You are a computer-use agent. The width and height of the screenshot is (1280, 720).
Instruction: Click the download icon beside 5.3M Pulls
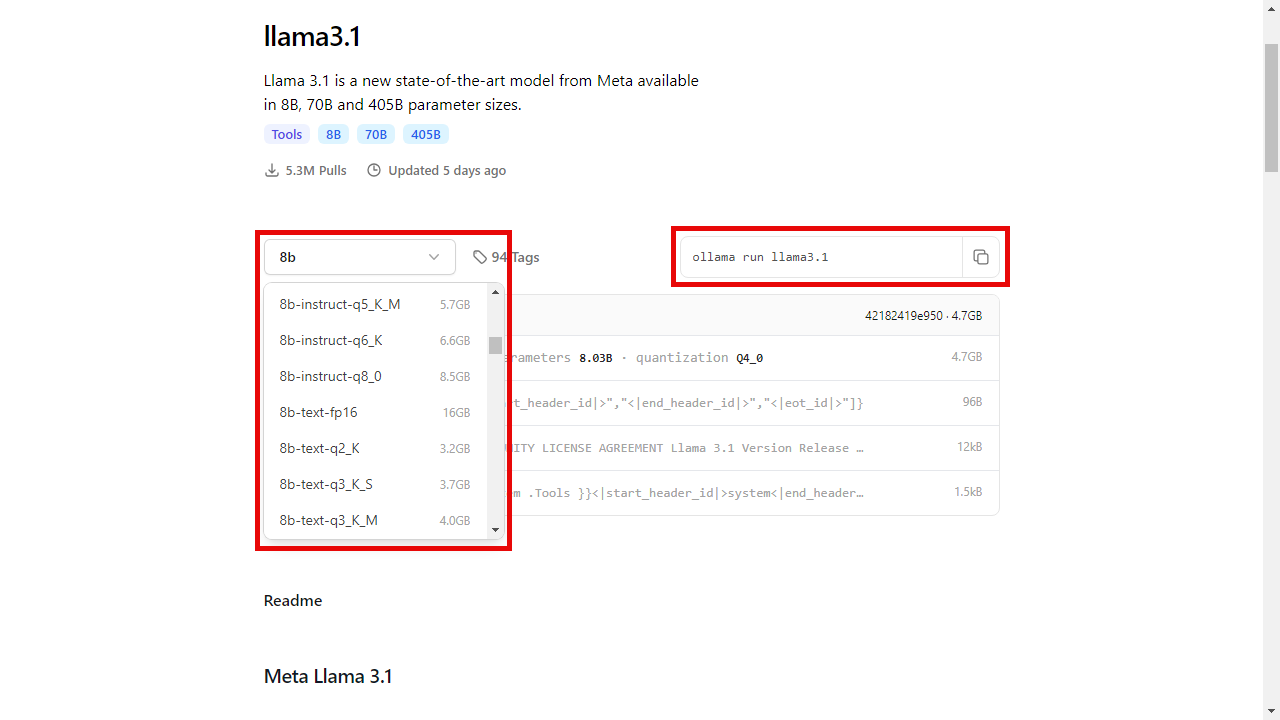point(271,170)
